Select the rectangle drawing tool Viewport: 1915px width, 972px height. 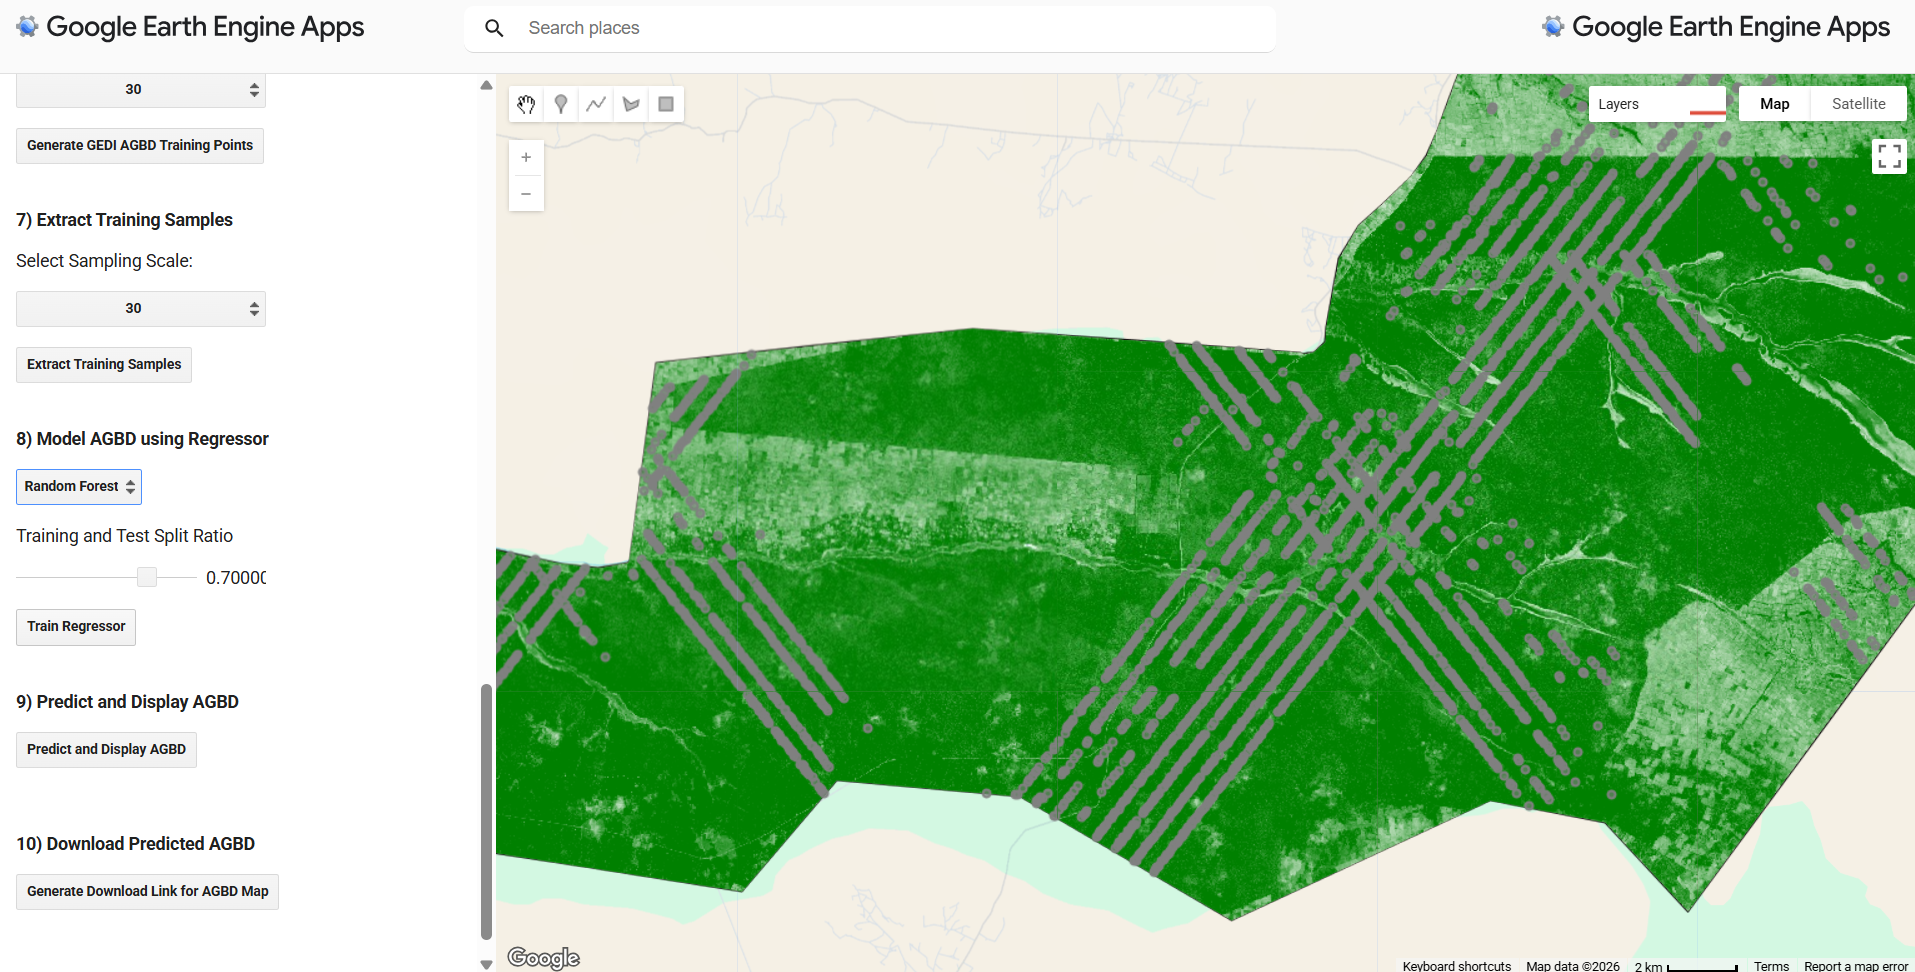click(x=665, y=103)
